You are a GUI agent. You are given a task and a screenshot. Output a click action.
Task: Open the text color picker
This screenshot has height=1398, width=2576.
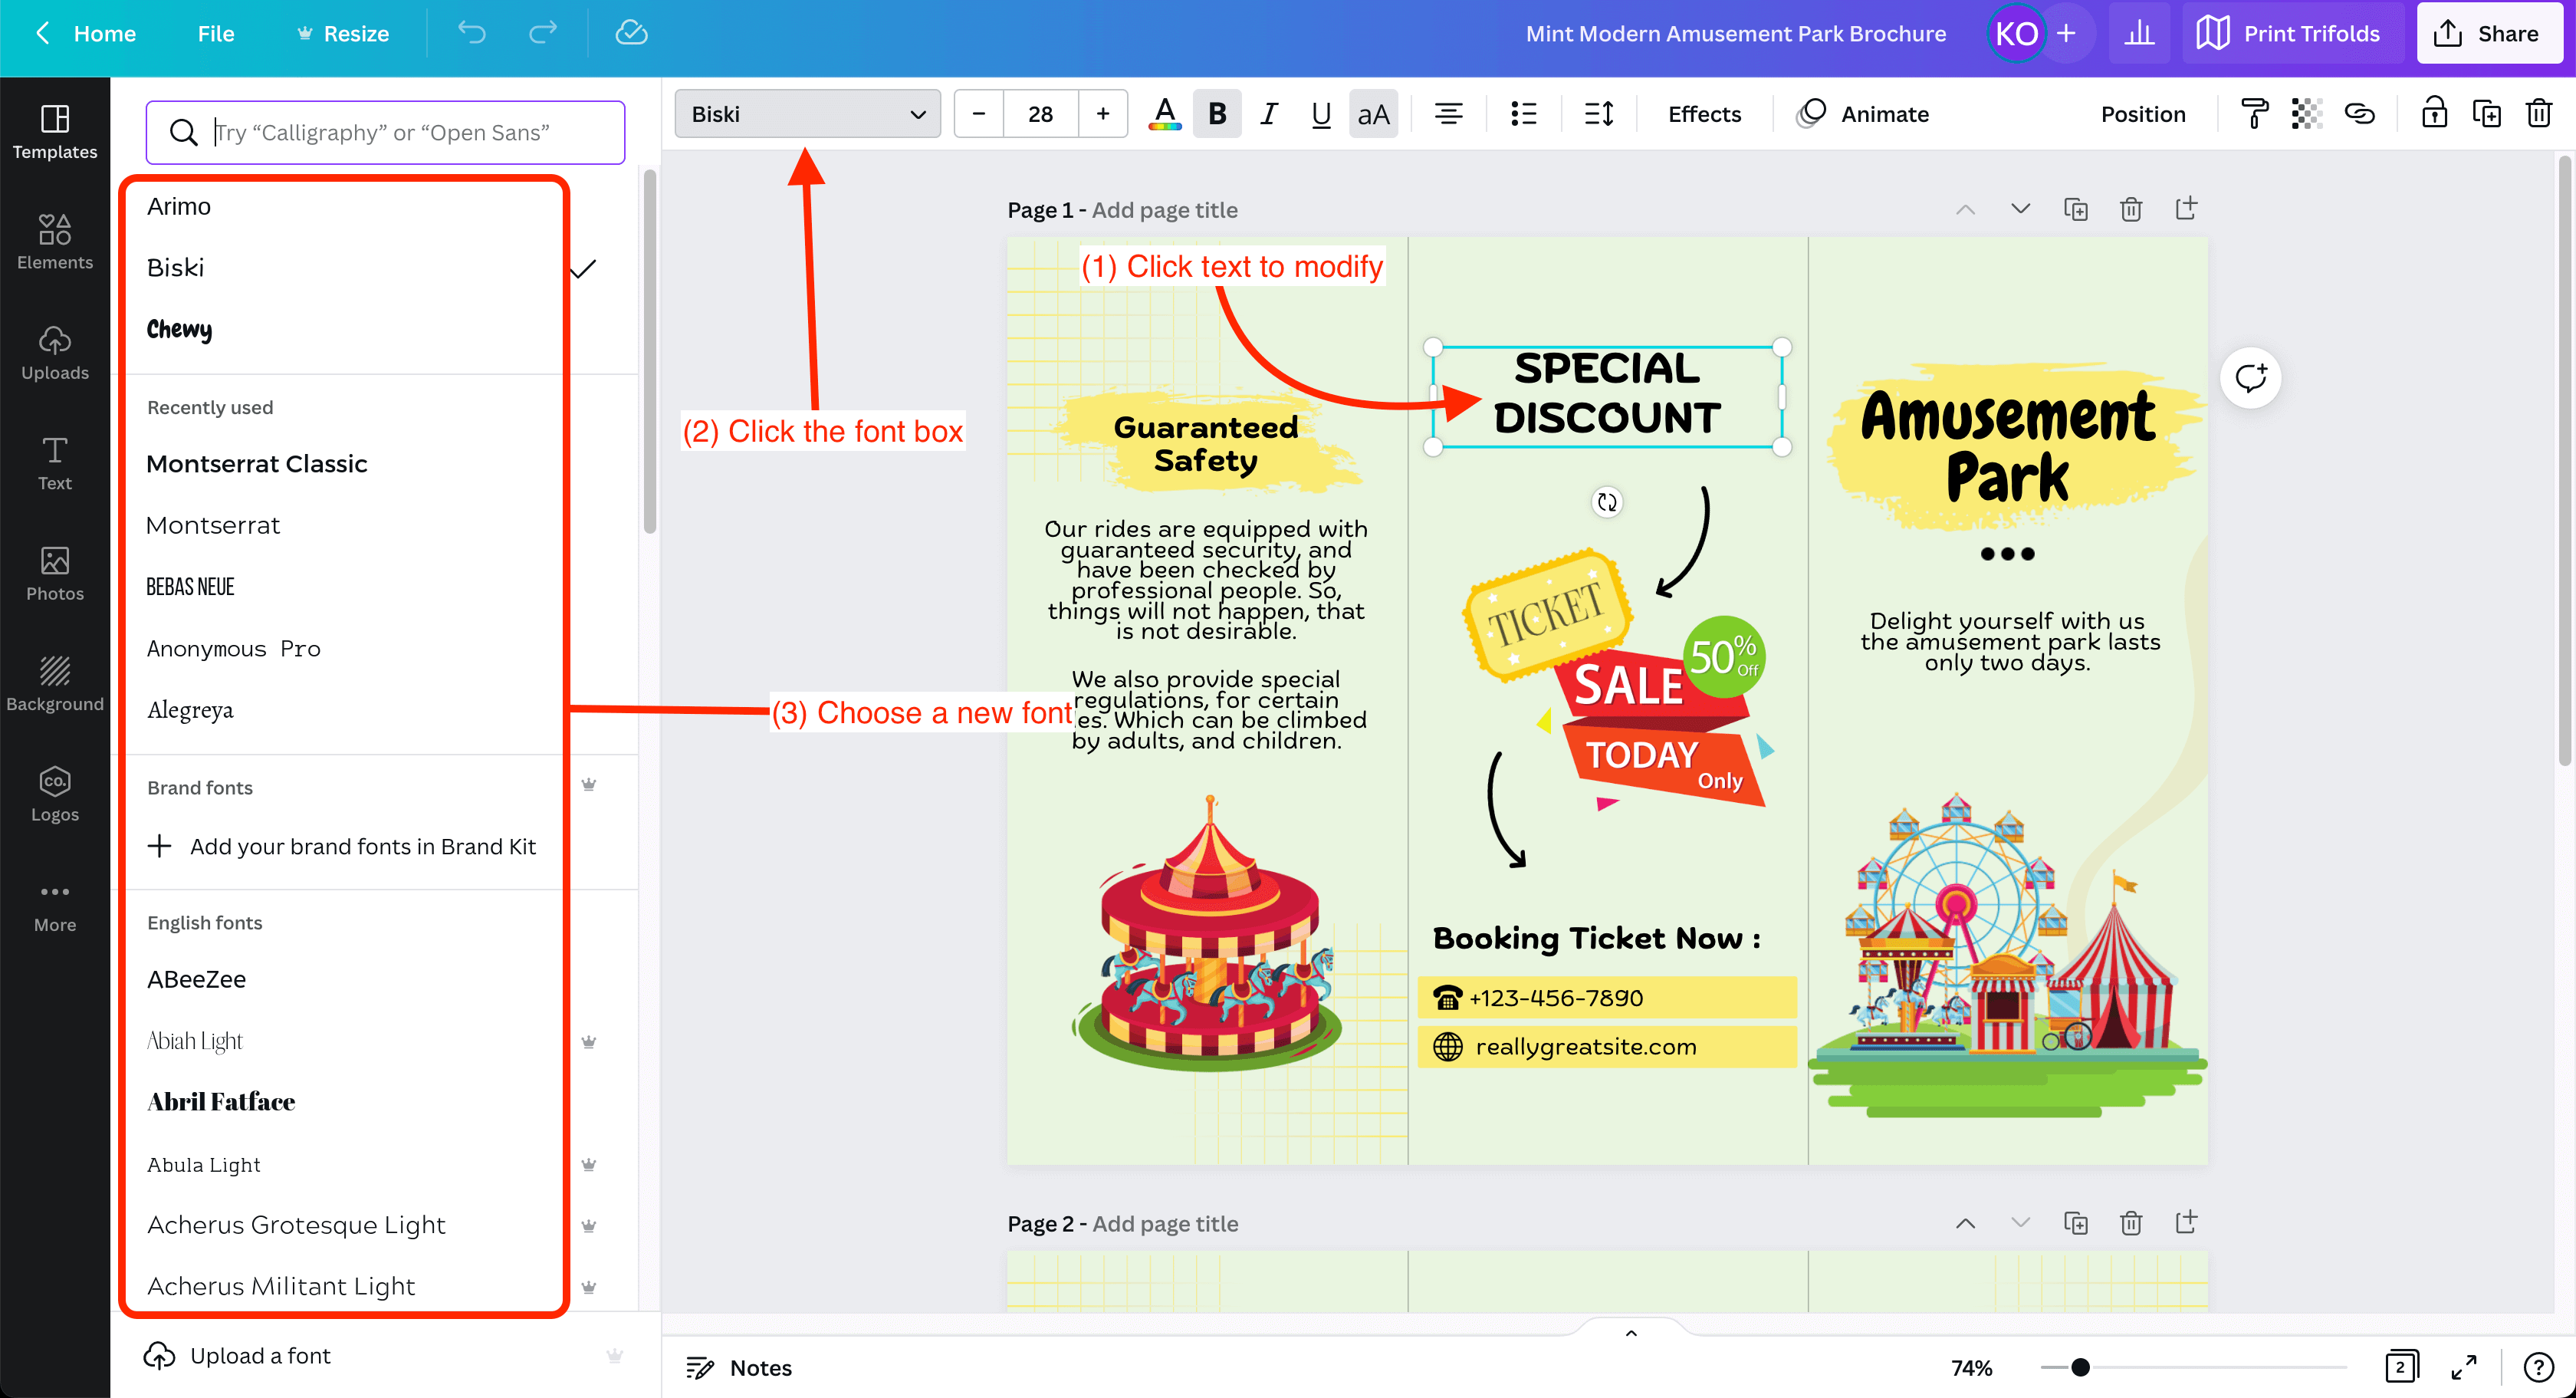[1164, 114]
